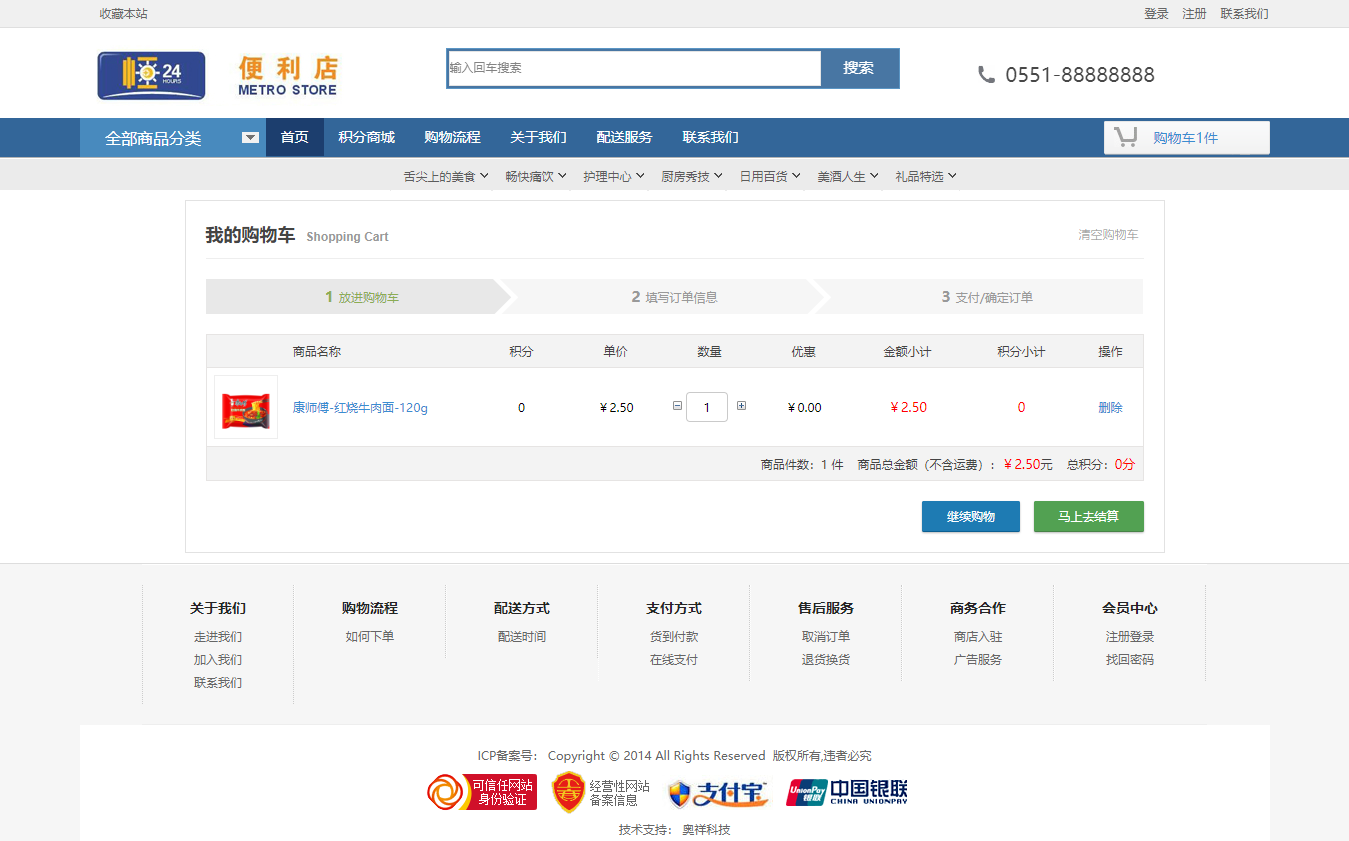The image size is (1349, 841).
Task: Click the search input field
Action: (x=634, y=68)
